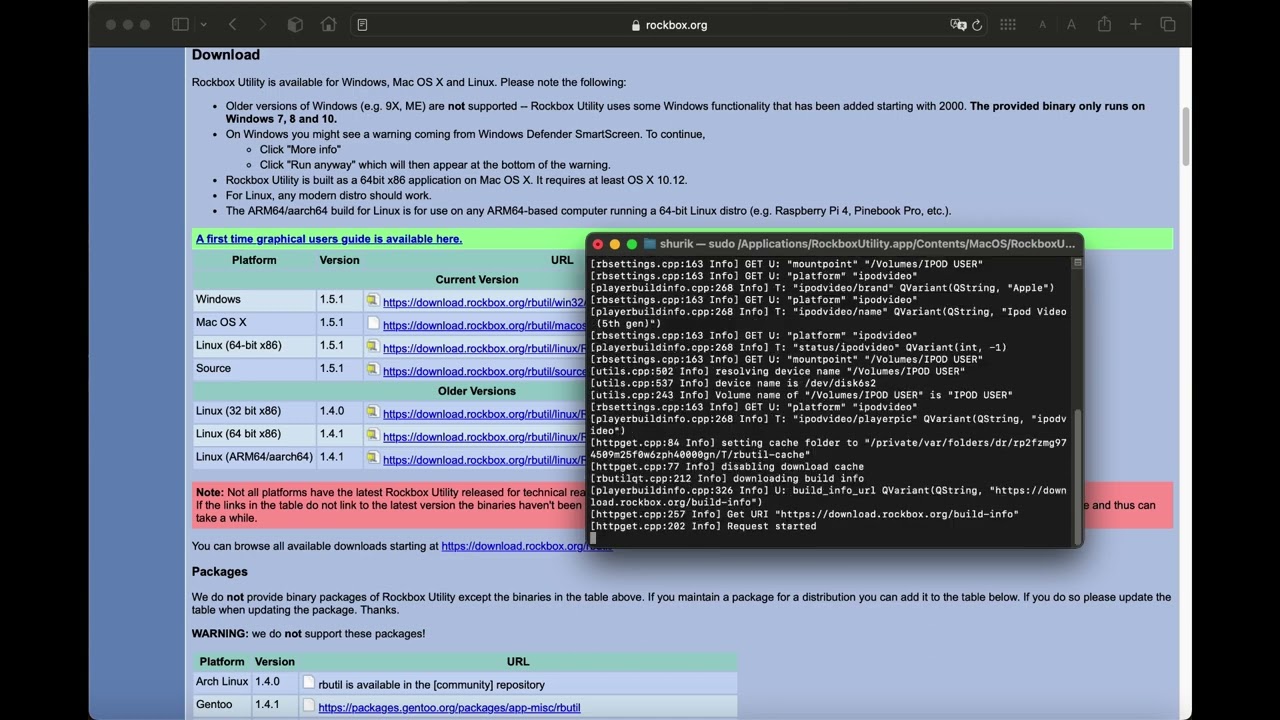This screenshot has width=1280, height=720.
Task: Select the 'Linux (ARM64/aarch64)' platform cell
Action: (x=254, y=457)
